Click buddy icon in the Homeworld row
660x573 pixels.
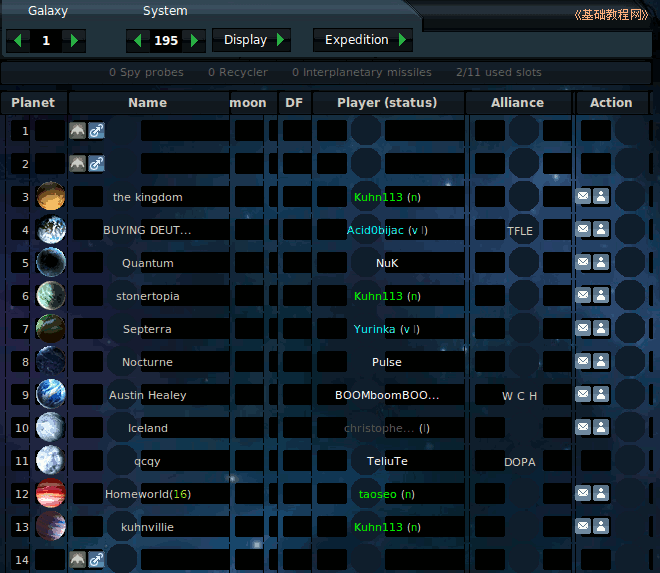[601, 494]
